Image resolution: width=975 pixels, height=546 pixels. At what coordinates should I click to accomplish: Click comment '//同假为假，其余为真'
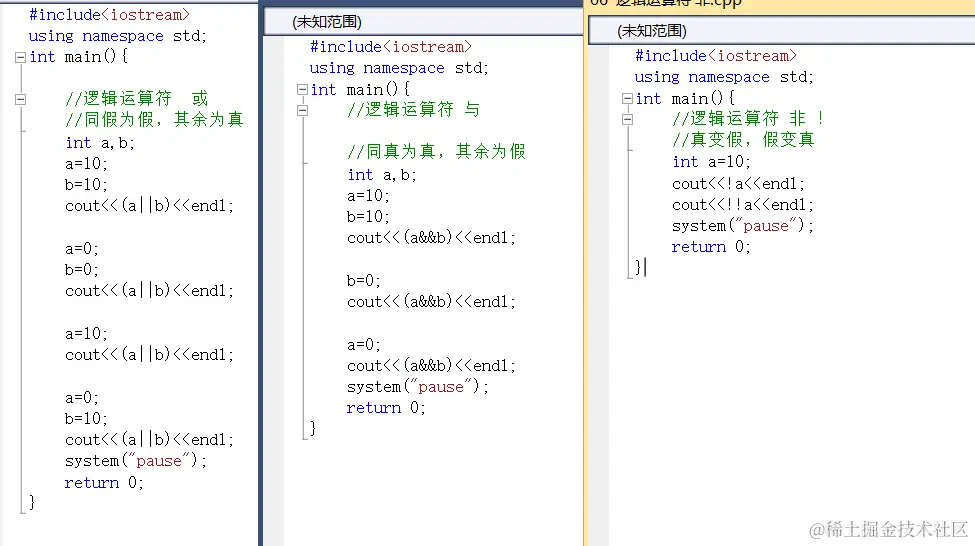click(x=154, y=119)
